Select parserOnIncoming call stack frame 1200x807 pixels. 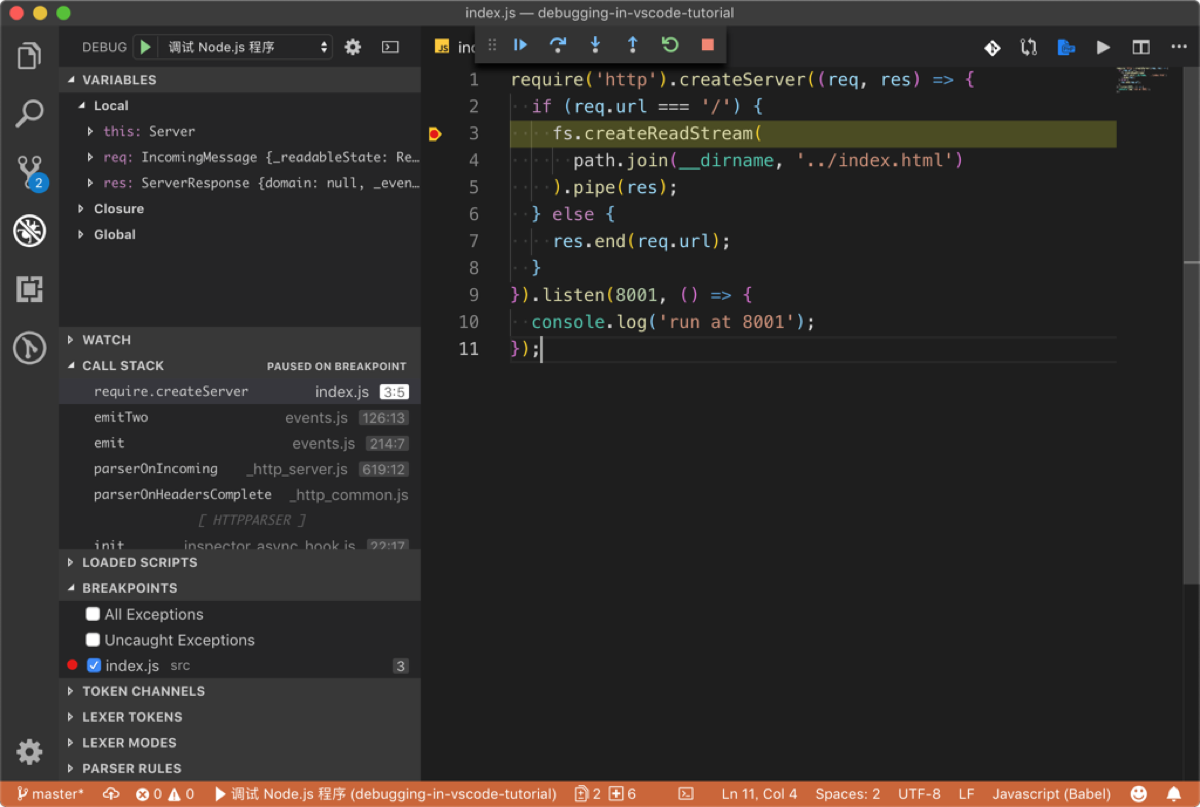point(155,469)
